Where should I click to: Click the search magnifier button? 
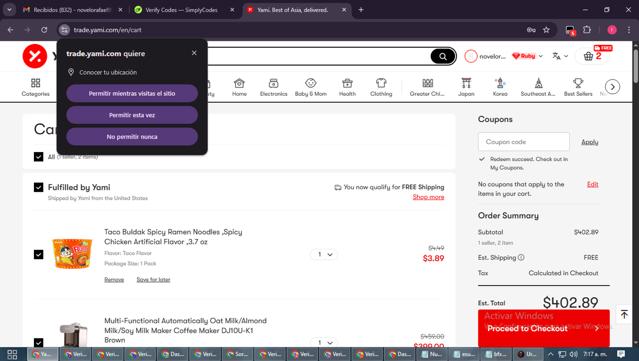coord(443,56)
